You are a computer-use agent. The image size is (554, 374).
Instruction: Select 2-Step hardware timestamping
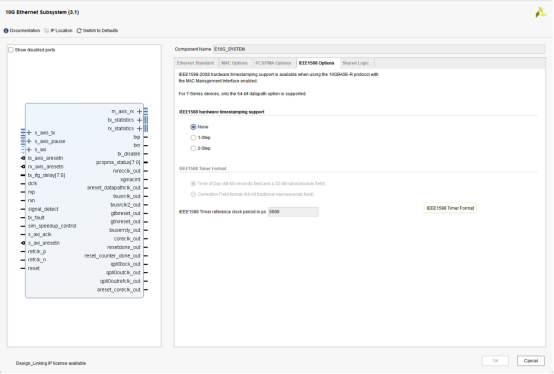pos(193,148)
